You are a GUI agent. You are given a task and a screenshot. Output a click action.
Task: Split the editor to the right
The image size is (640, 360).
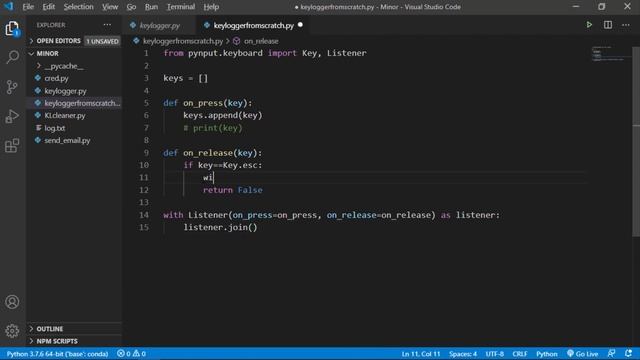608,25
